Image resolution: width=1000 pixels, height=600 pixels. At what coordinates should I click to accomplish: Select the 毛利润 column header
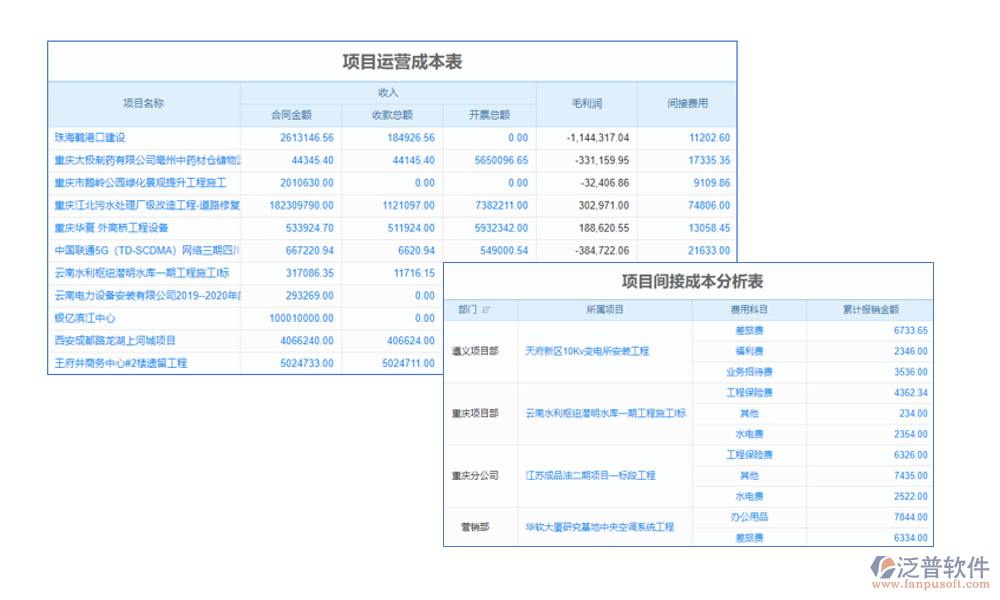point(586,103)
